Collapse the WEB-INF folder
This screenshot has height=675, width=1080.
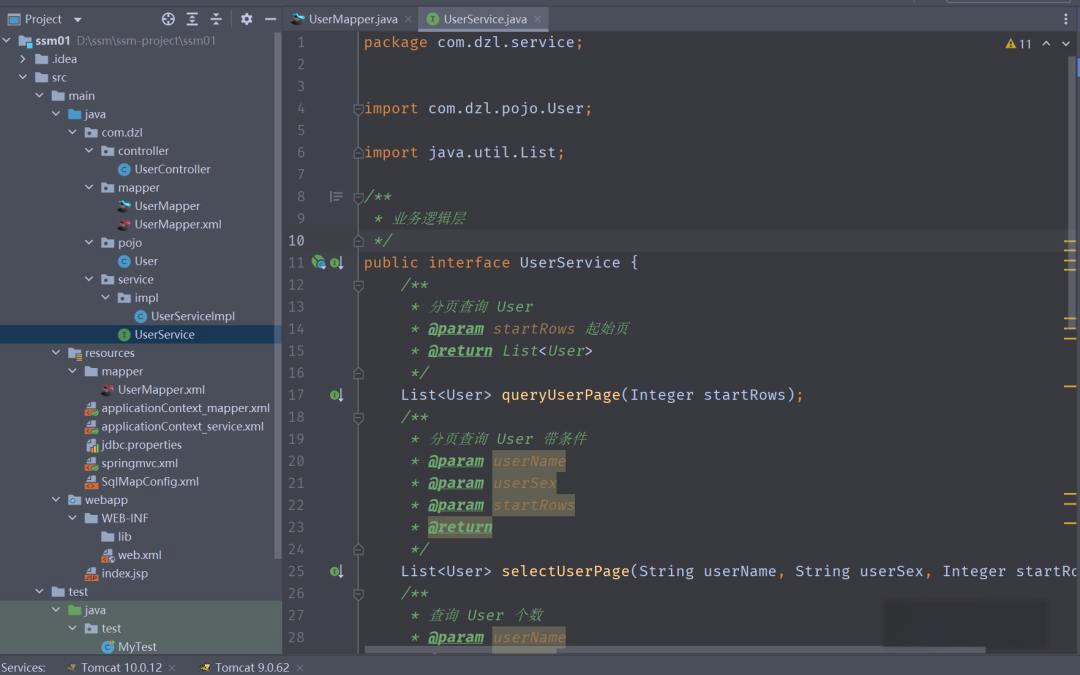click(72, 518)
